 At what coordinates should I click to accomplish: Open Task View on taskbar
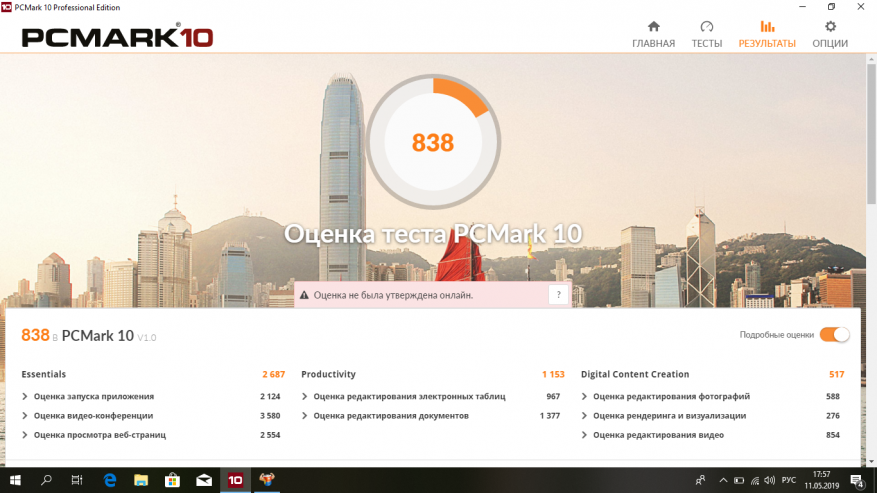pos(77,480)
